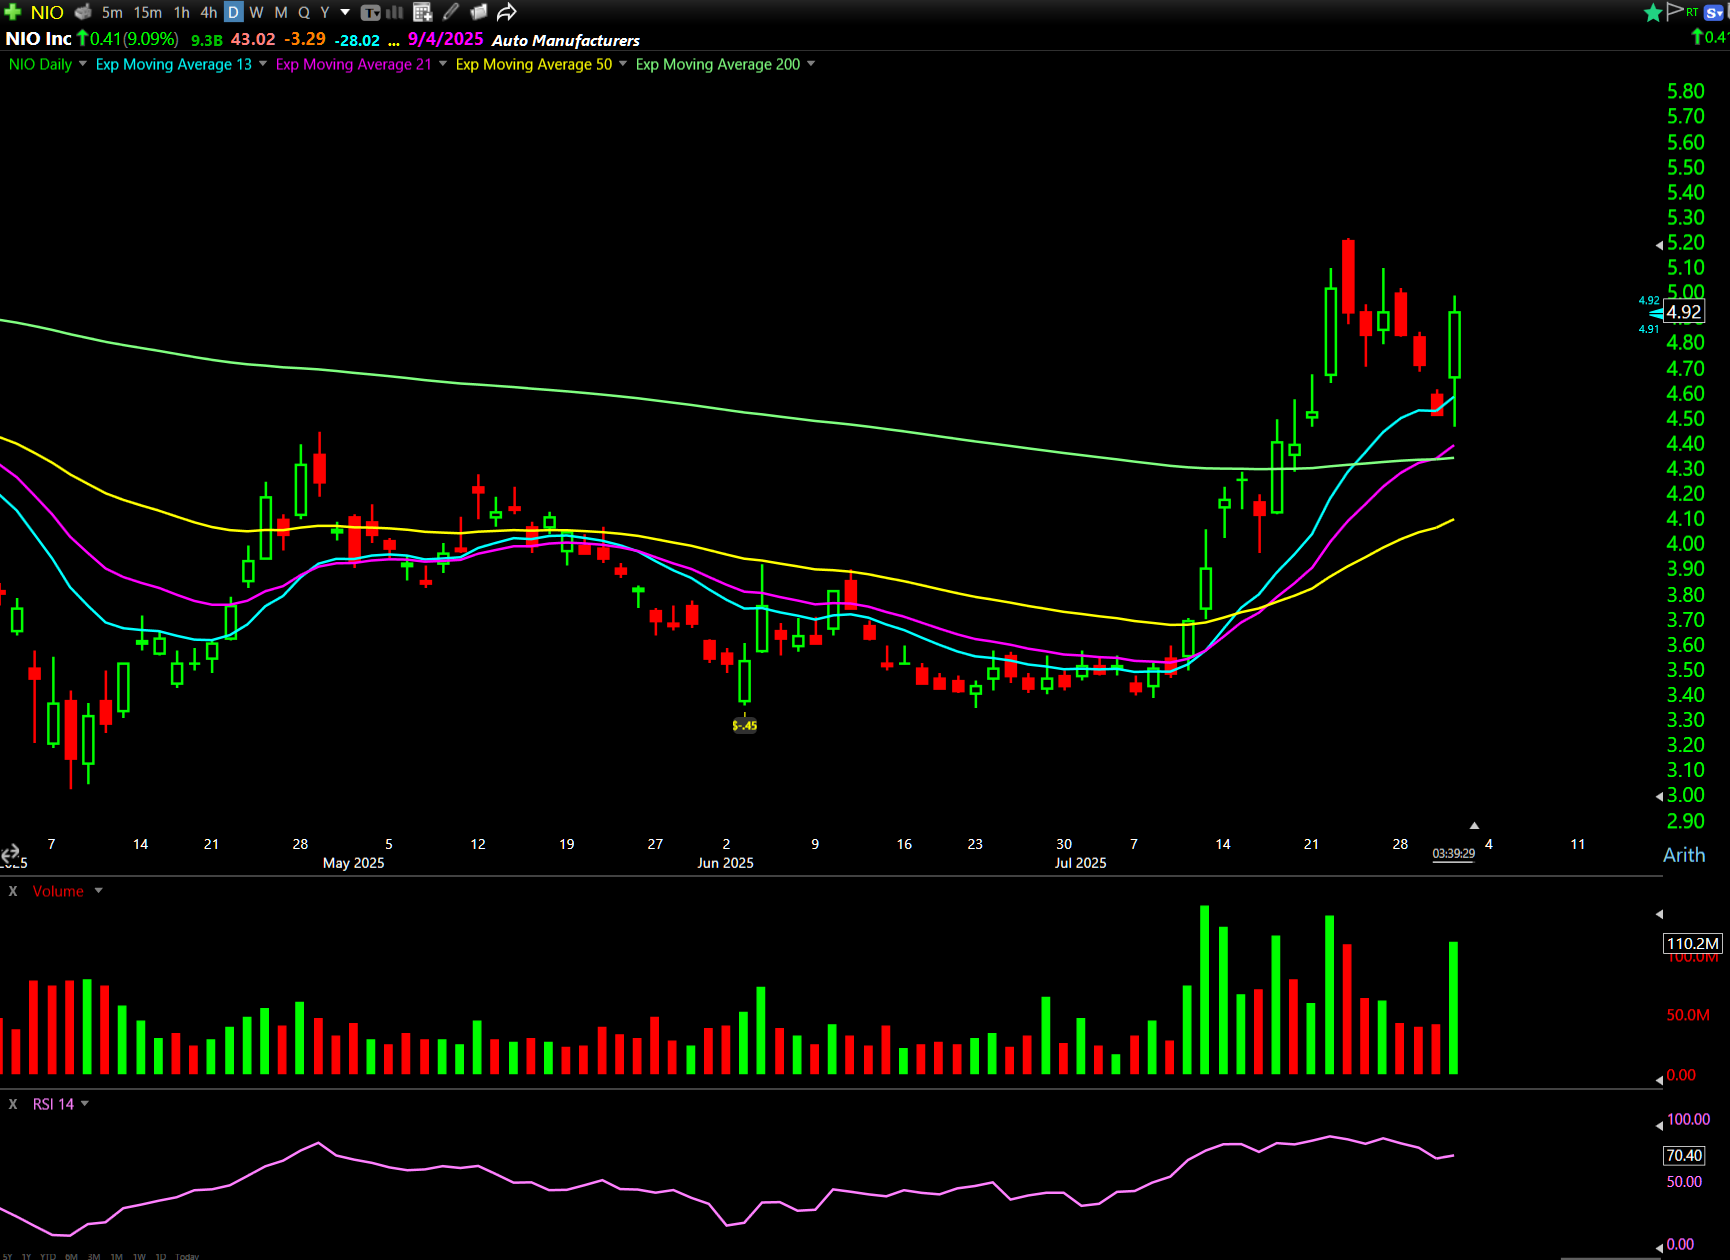Image resolution: width=1730 pixels, height=1260 pixels.
Task: Switch to the 1h timeframe
Action: pyautogui.click(x=182, y=12)
